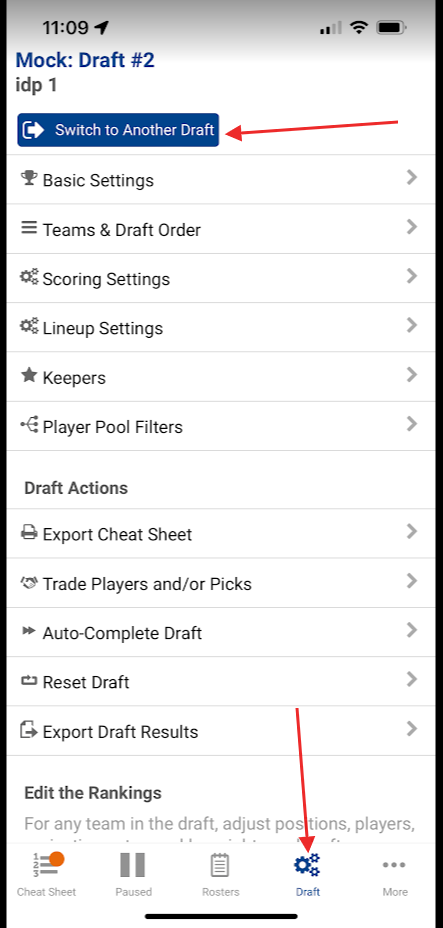
Task: Tap the handshake icon for Trade Players
Action: (29, 582)
